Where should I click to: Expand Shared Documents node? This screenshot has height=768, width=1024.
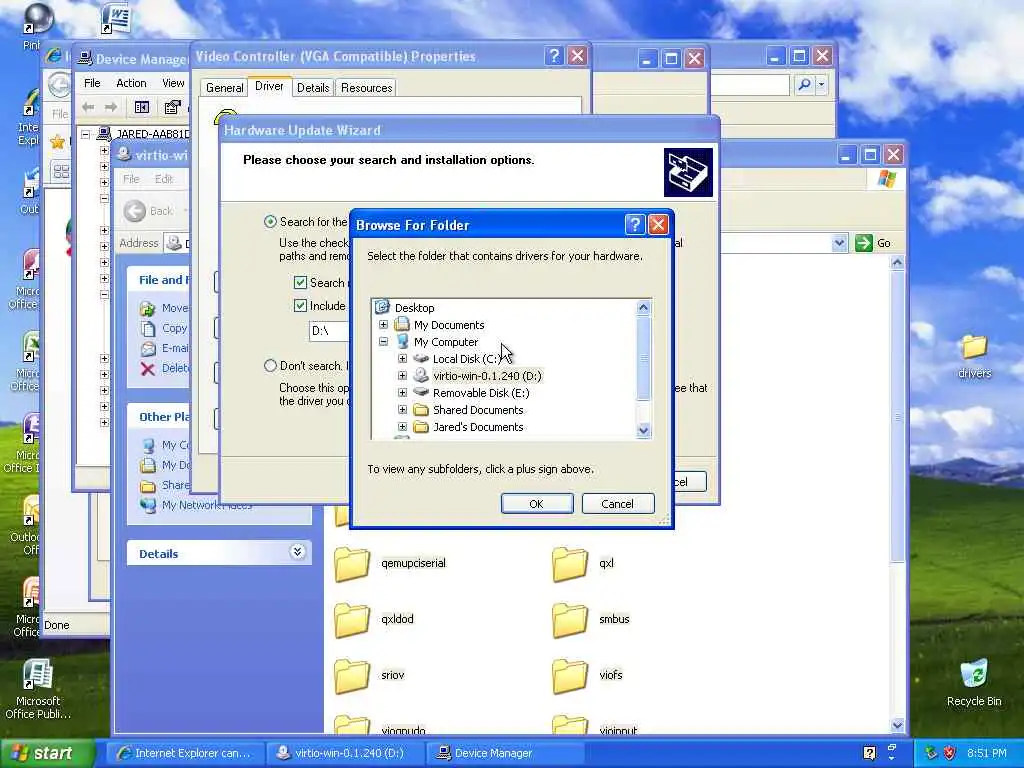point(402,409)
